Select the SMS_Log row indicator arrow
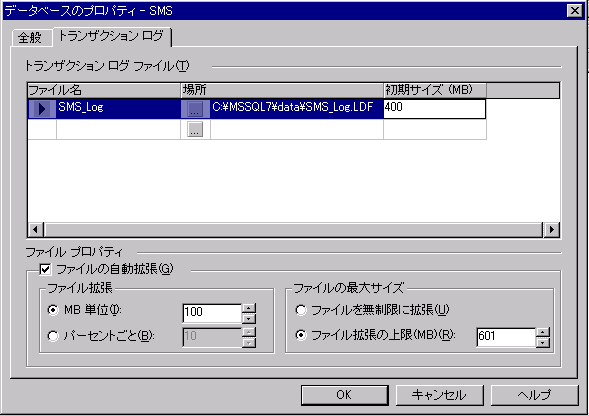Viewport: 589px width, 416px height. pos(42,109)
